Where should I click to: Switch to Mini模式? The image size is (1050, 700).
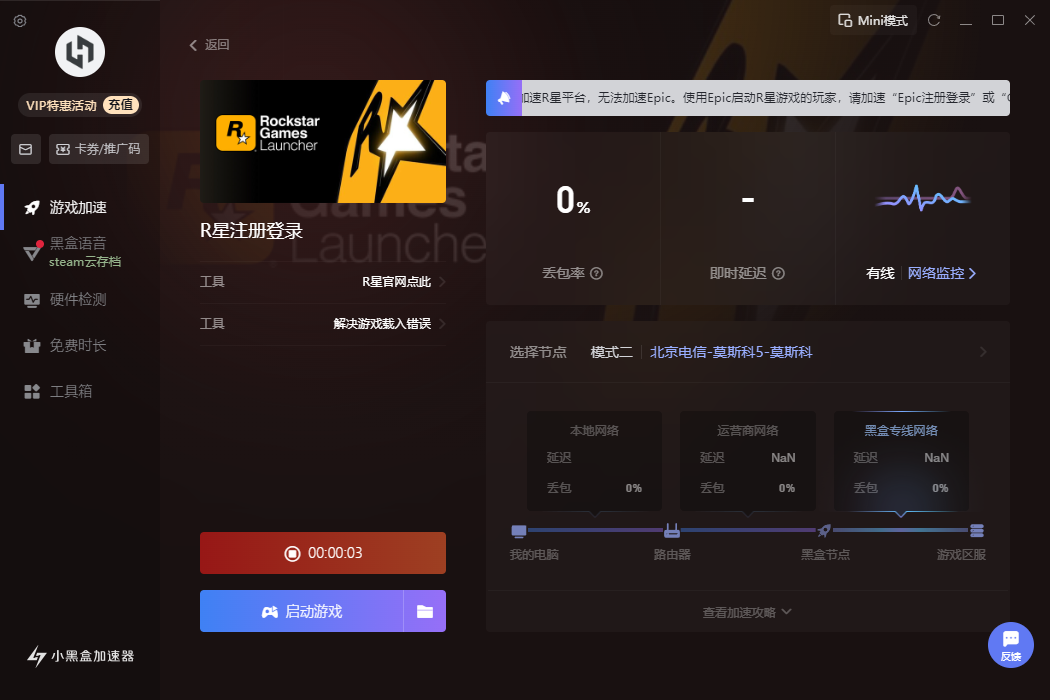click(x=873, y=21)
